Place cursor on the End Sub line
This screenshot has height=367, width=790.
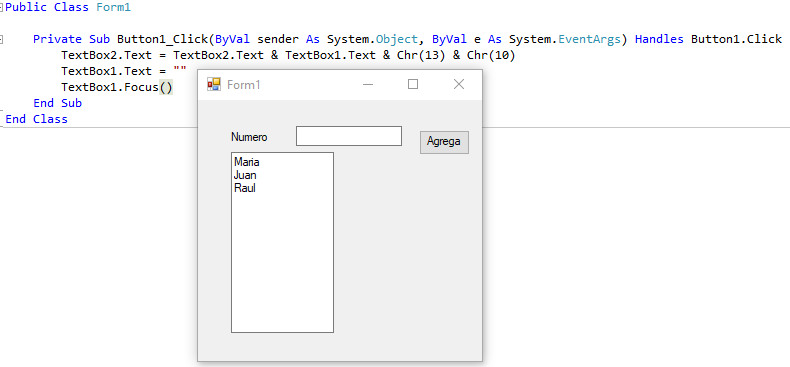(x=57, y=103)
